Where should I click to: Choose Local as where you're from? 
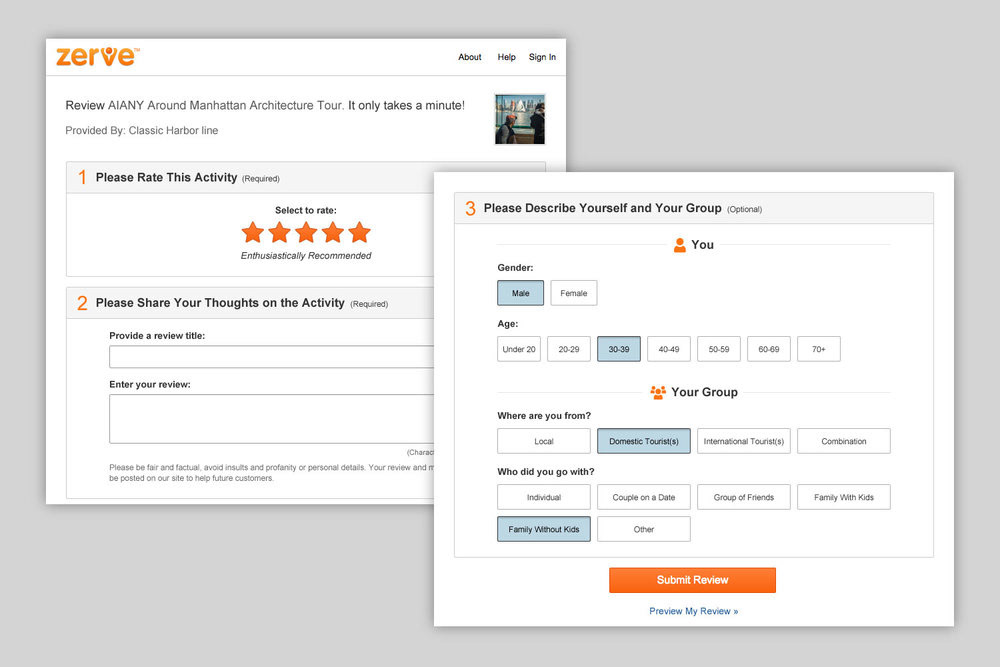pyautogui.click(x=544, y=441)
